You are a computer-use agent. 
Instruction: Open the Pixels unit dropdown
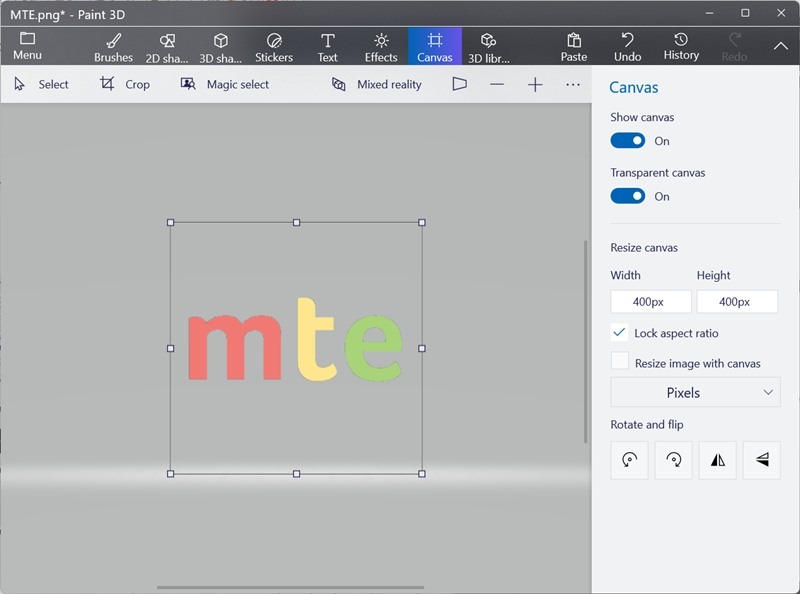coord(694,392)
